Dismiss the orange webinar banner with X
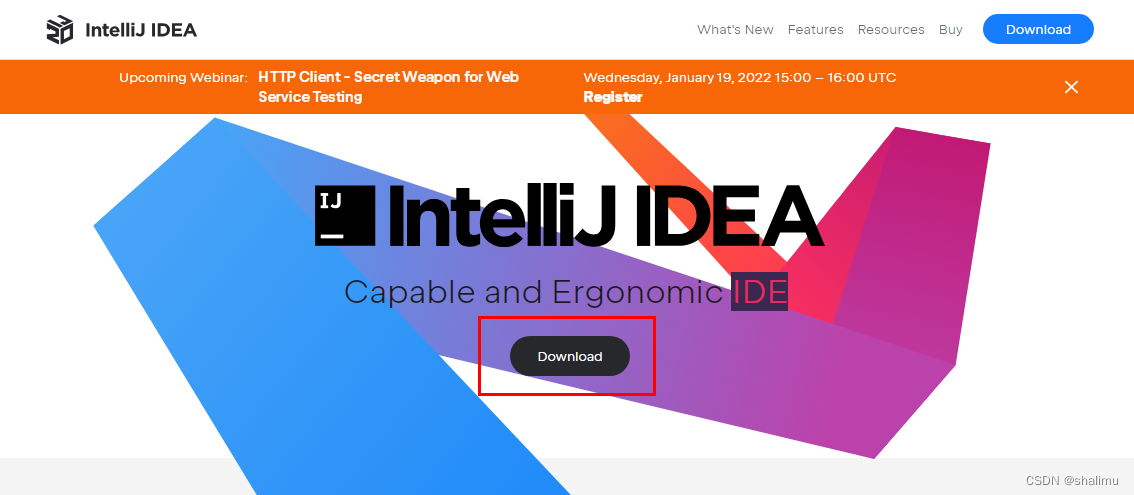 coord(1071,87)
